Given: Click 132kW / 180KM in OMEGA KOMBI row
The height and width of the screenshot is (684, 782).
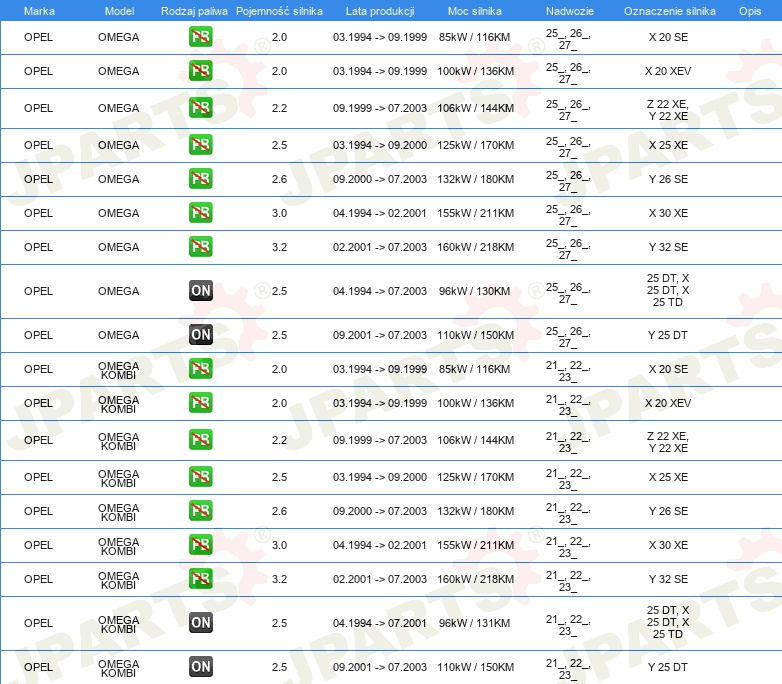Looking at the screenshot, I should point(476,511).
